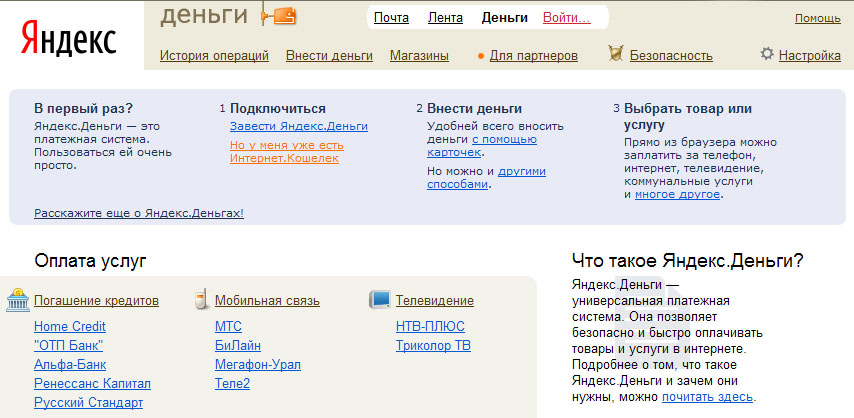Open the Для партнеров link

click(x=534, y=56)
